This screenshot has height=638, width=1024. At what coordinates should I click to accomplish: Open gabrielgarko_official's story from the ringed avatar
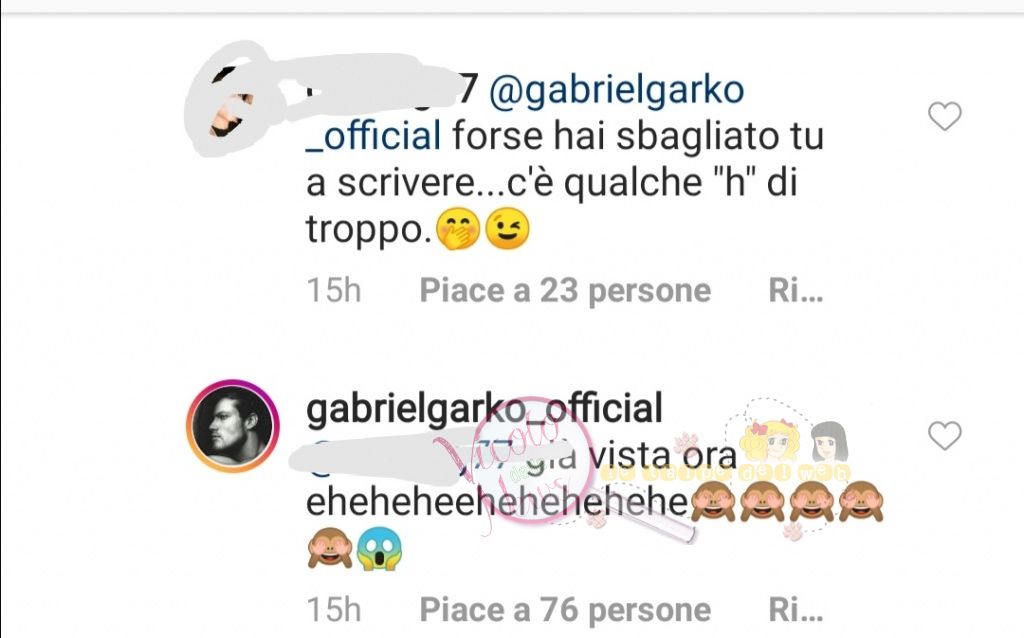[232, 425]
